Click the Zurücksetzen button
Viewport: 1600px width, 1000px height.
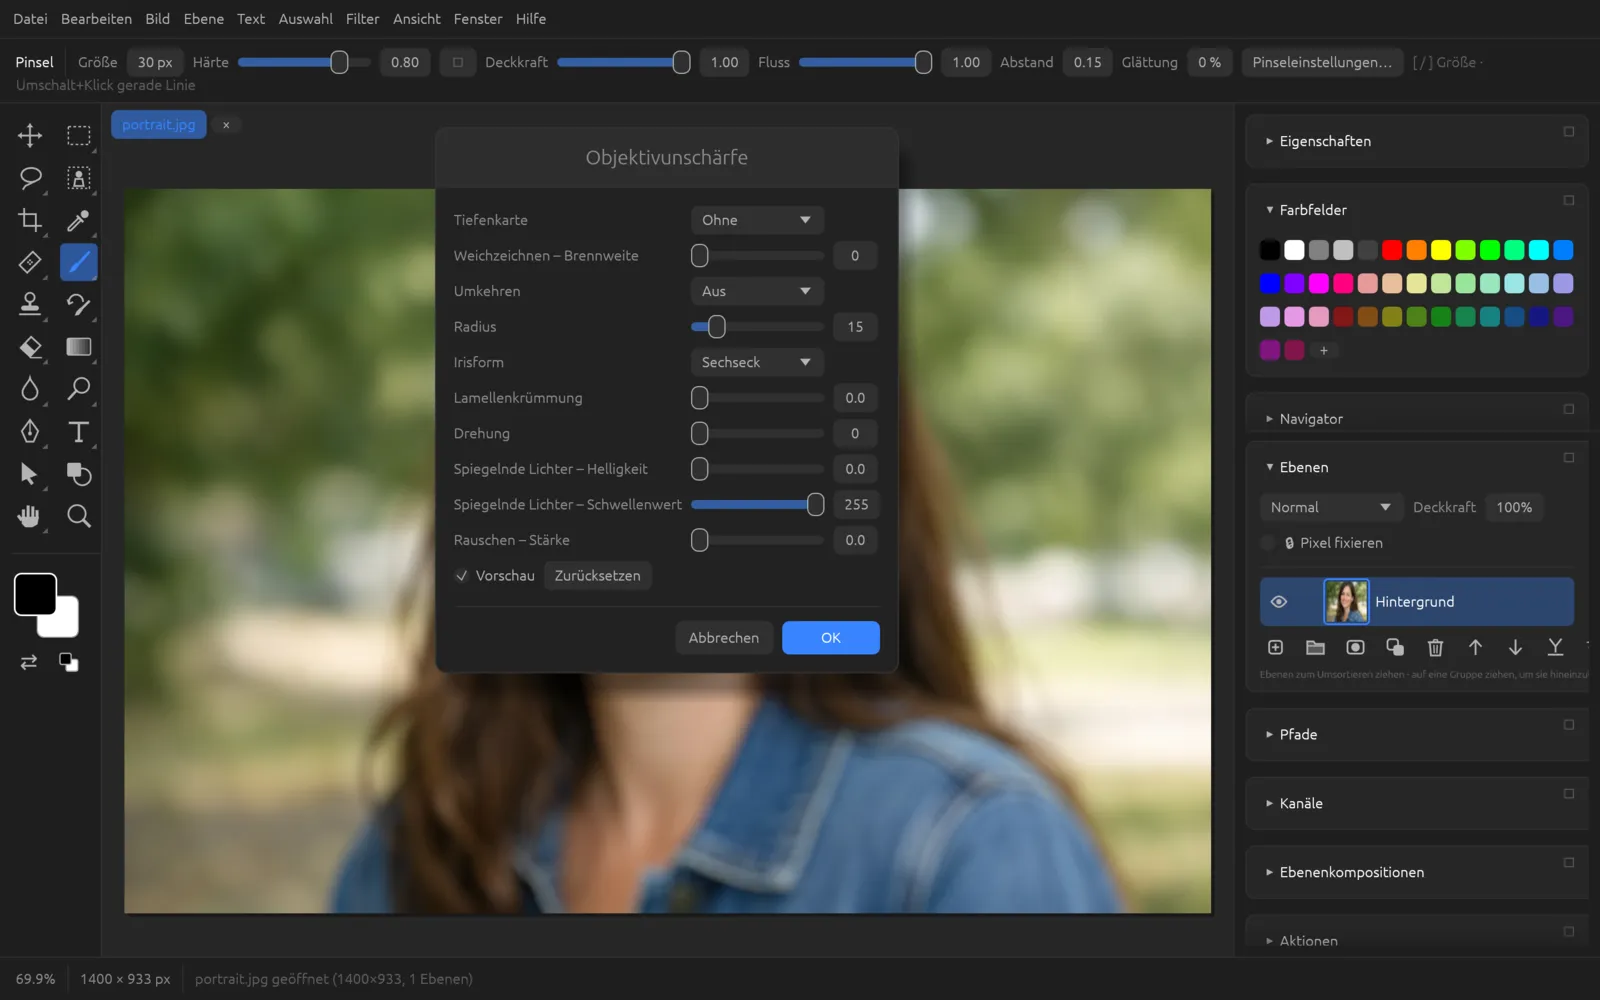(598, 576)
